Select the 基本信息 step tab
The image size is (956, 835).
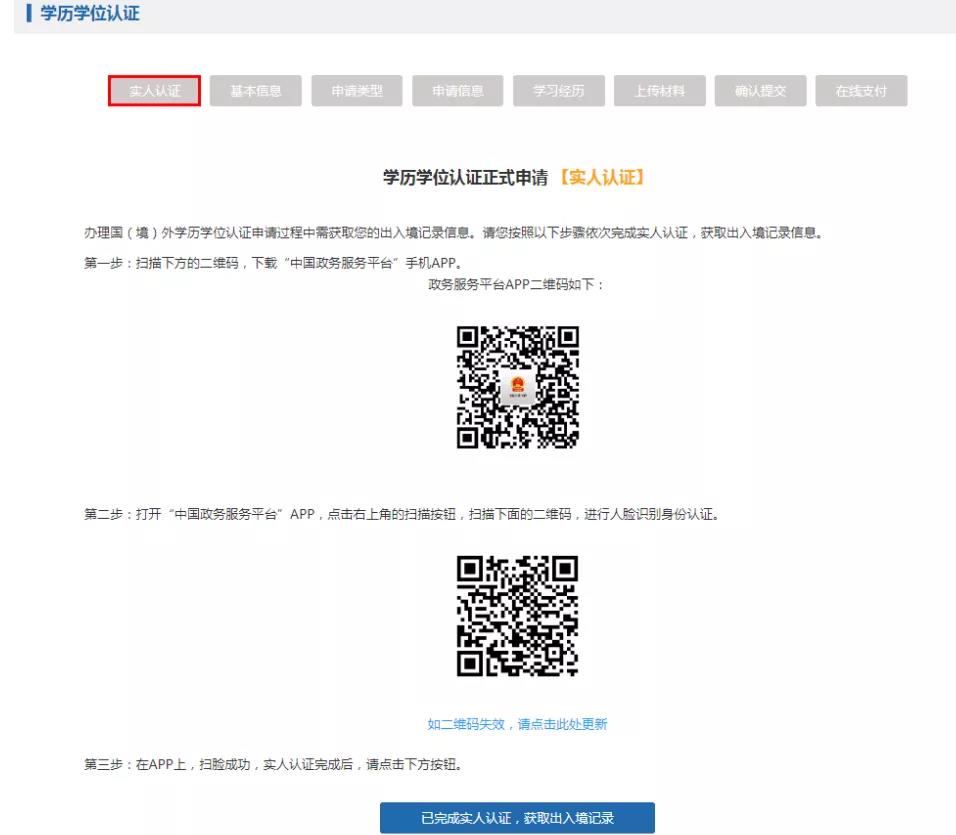click(255, 91)
